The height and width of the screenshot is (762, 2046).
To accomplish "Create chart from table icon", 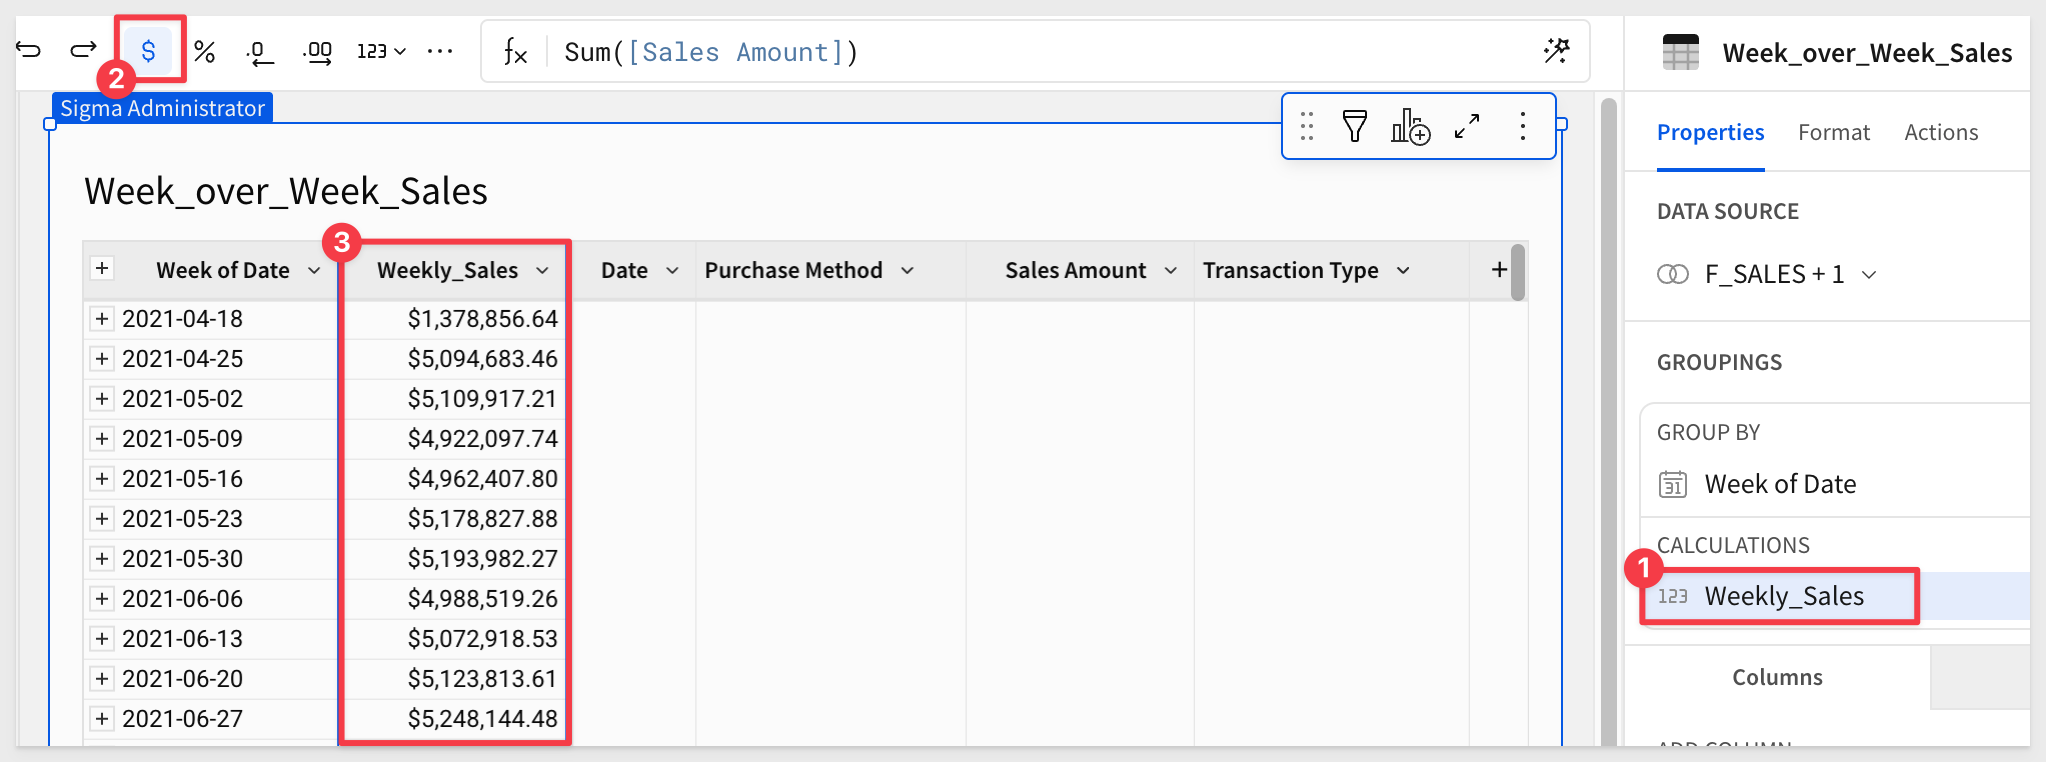I will 1410,127.
